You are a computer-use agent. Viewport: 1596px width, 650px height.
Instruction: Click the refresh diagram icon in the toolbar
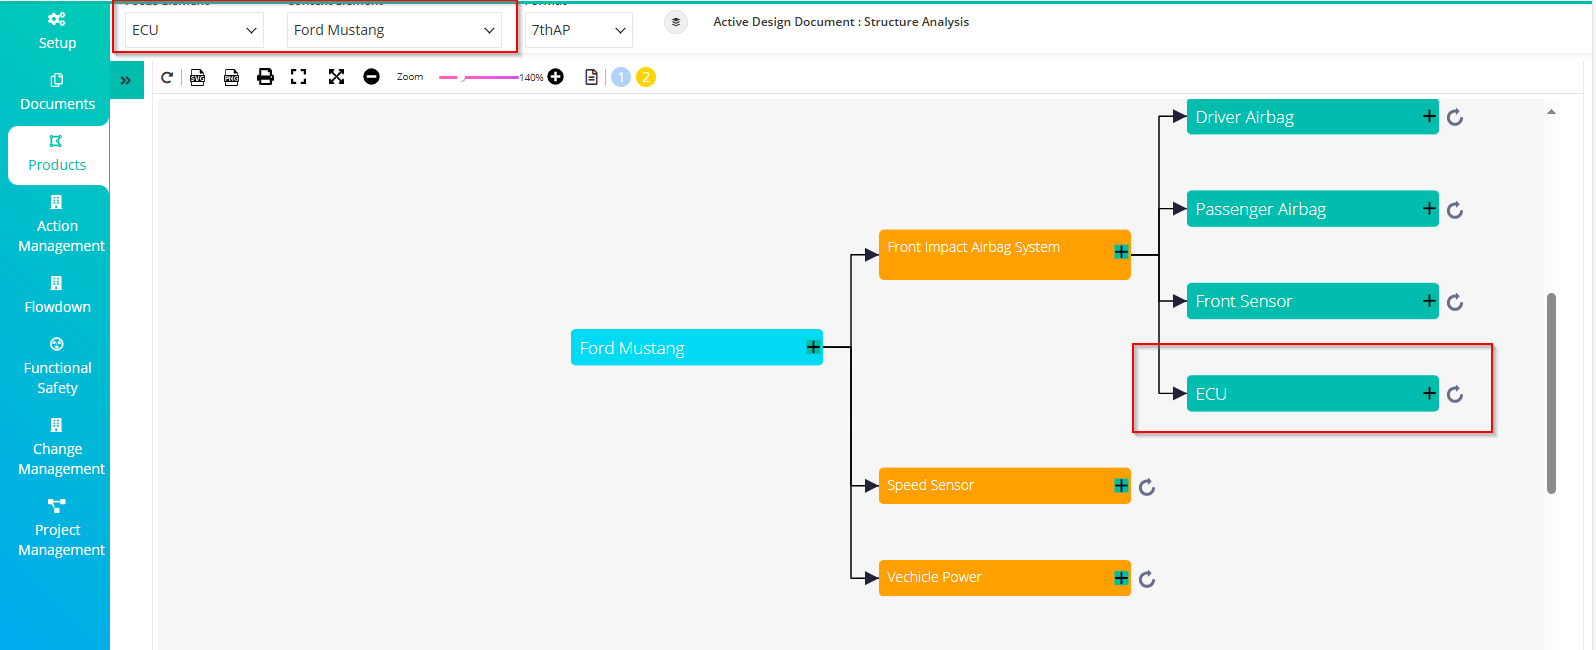pyautogui.click(x=167, y=77)
